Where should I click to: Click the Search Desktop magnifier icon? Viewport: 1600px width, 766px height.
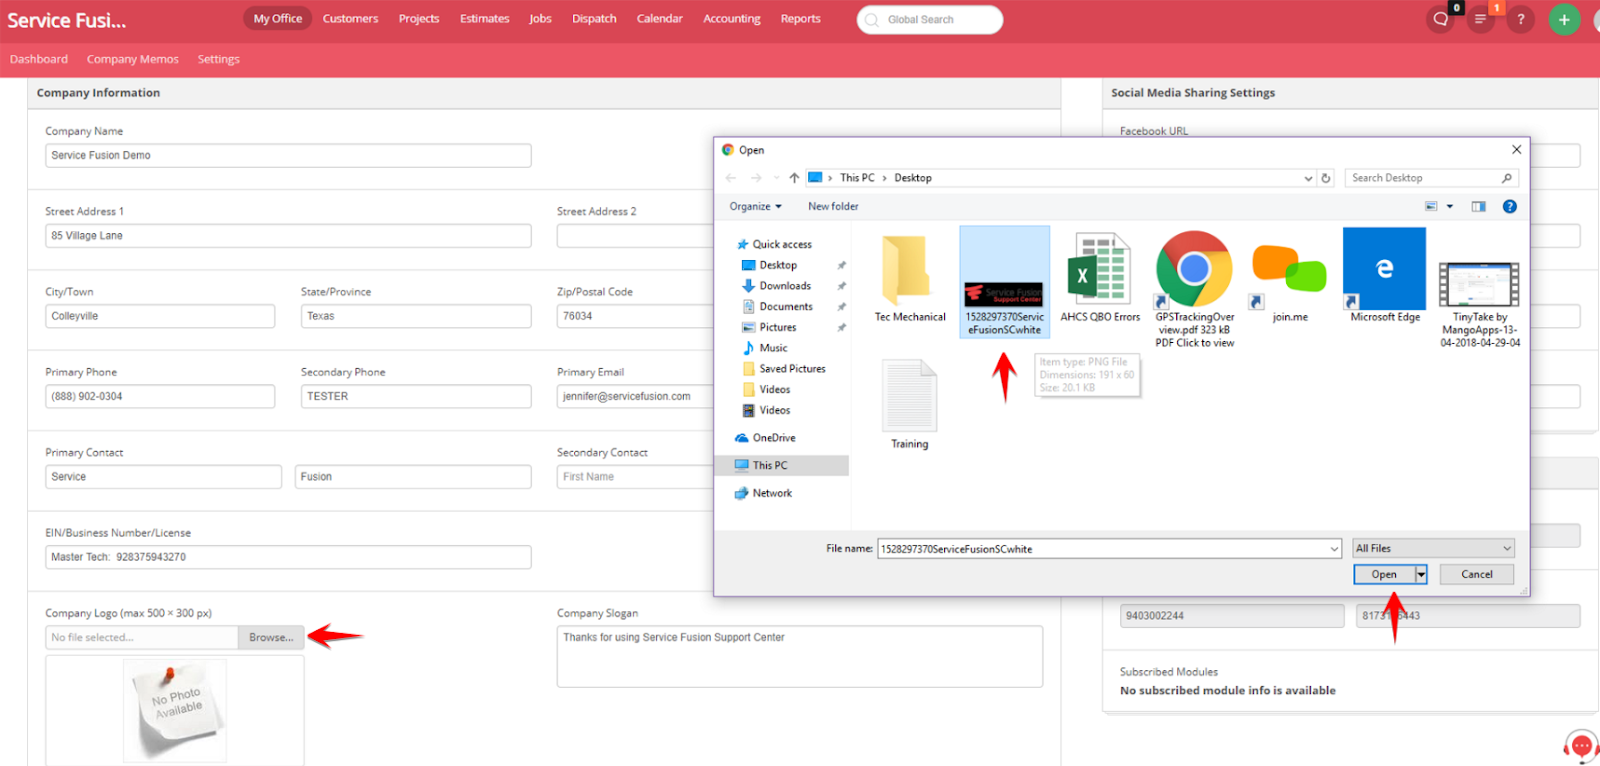(1506, 178)
